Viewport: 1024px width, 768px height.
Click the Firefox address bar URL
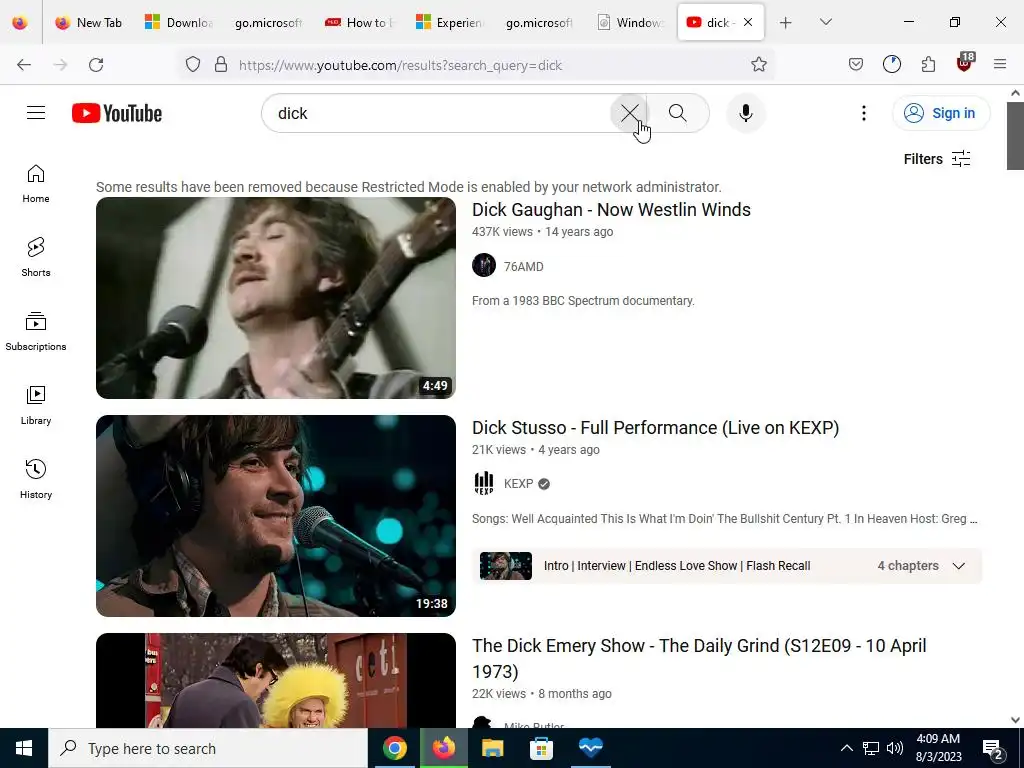coord(400,65)
